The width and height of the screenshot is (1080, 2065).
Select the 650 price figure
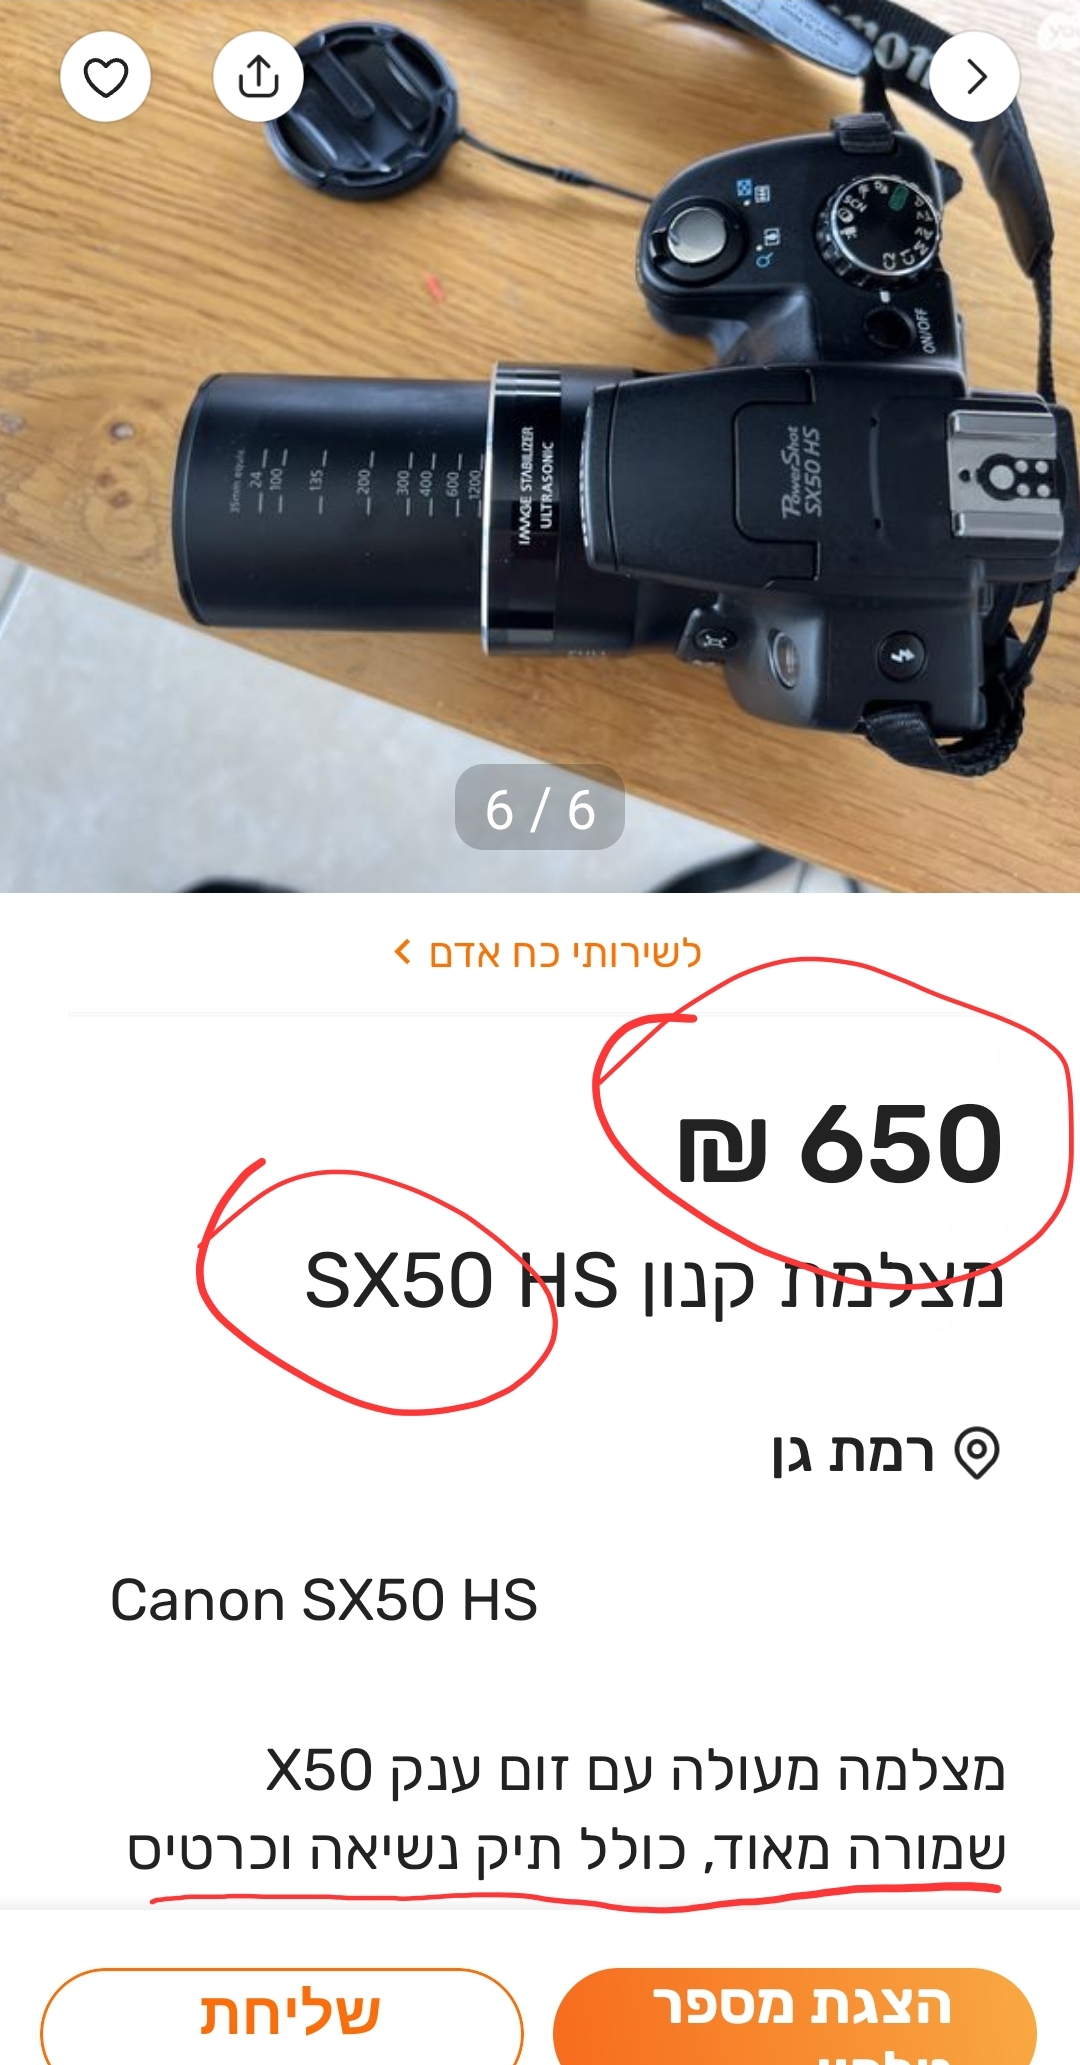(x=900, y=1143)
